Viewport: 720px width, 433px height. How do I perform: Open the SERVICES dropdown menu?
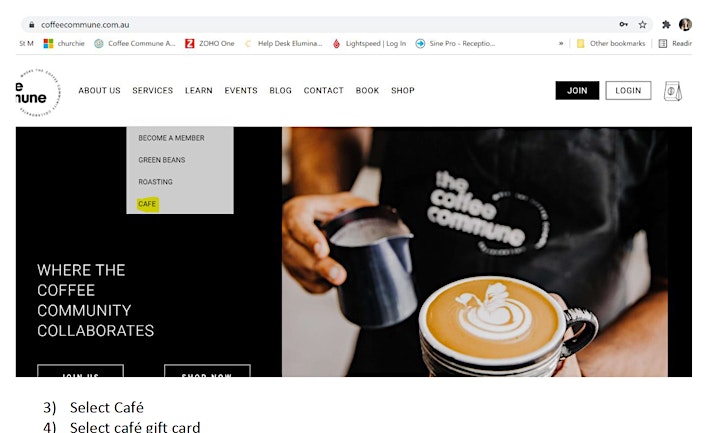[x=152, y=91]
